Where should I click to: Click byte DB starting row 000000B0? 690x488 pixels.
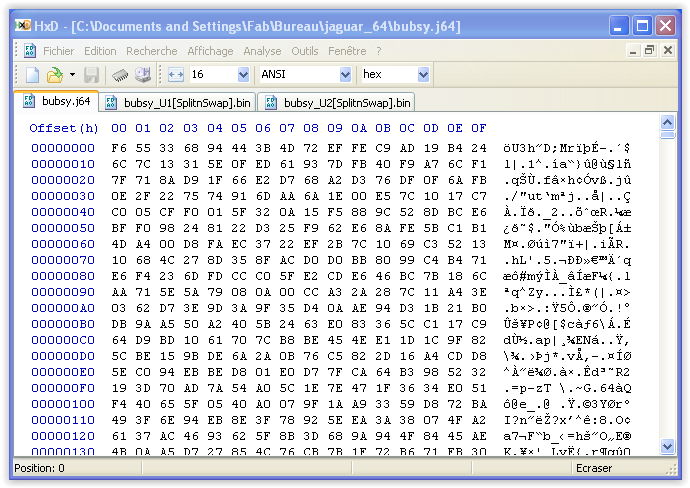pos(119,324)
